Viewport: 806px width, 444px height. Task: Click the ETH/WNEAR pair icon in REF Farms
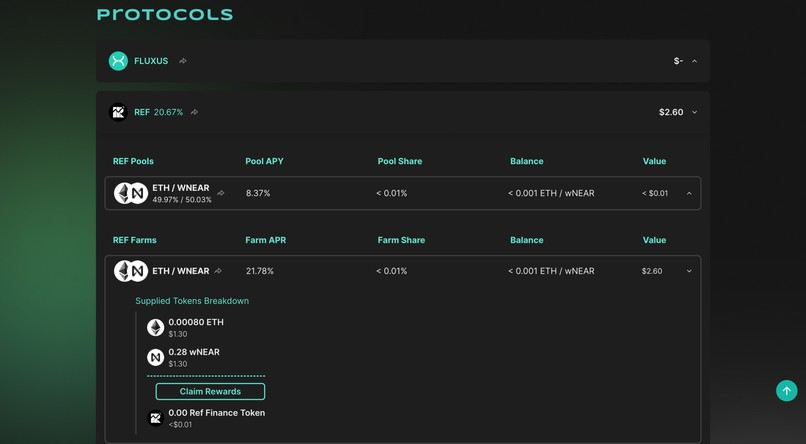131,271
